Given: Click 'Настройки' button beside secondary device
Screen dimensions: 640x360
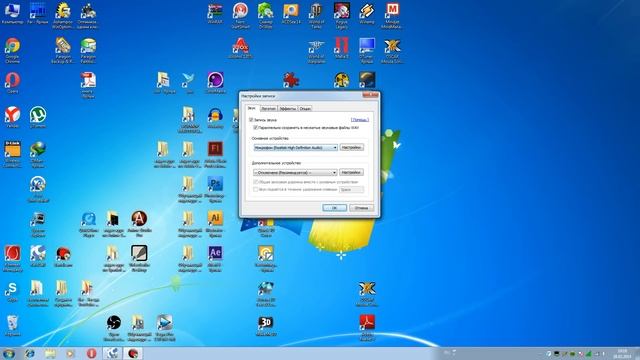Looking at the screenshot, I should pyautogui.click(x=351, y=172).
